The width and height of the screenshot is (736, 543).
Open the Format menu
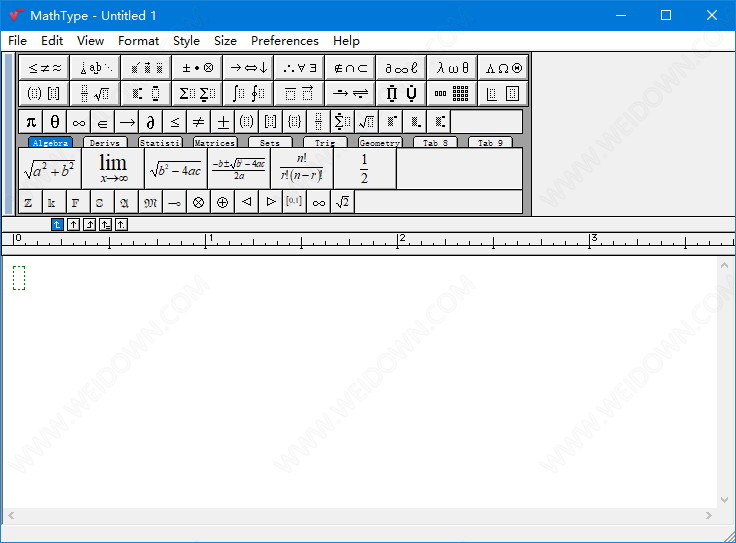[x=138, y=41]
